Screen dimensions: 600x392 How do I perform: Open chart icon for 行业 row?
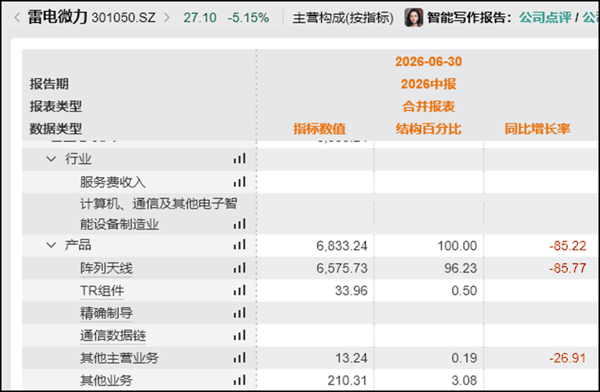[240, 158]
